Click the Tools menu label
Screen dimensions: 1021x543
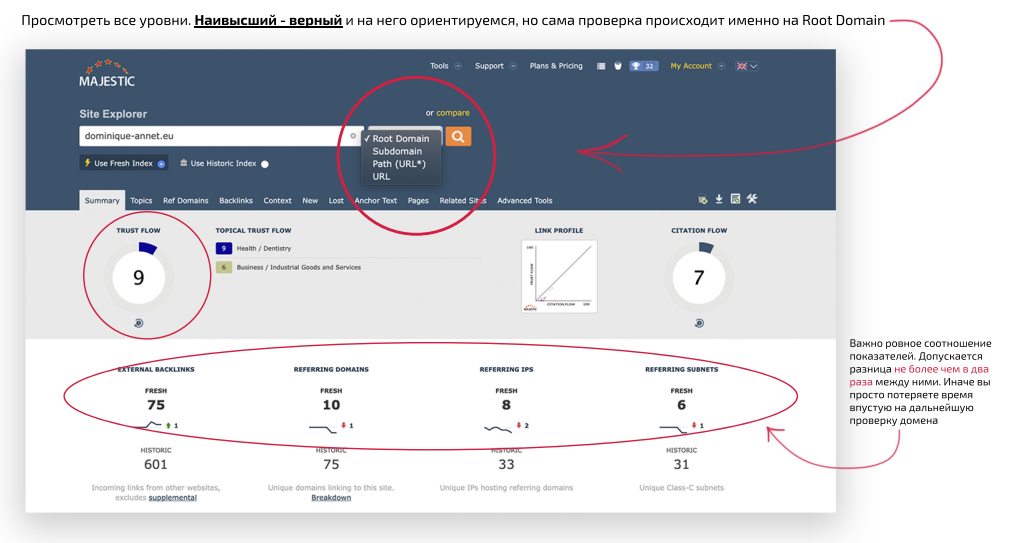pos(439,66)
